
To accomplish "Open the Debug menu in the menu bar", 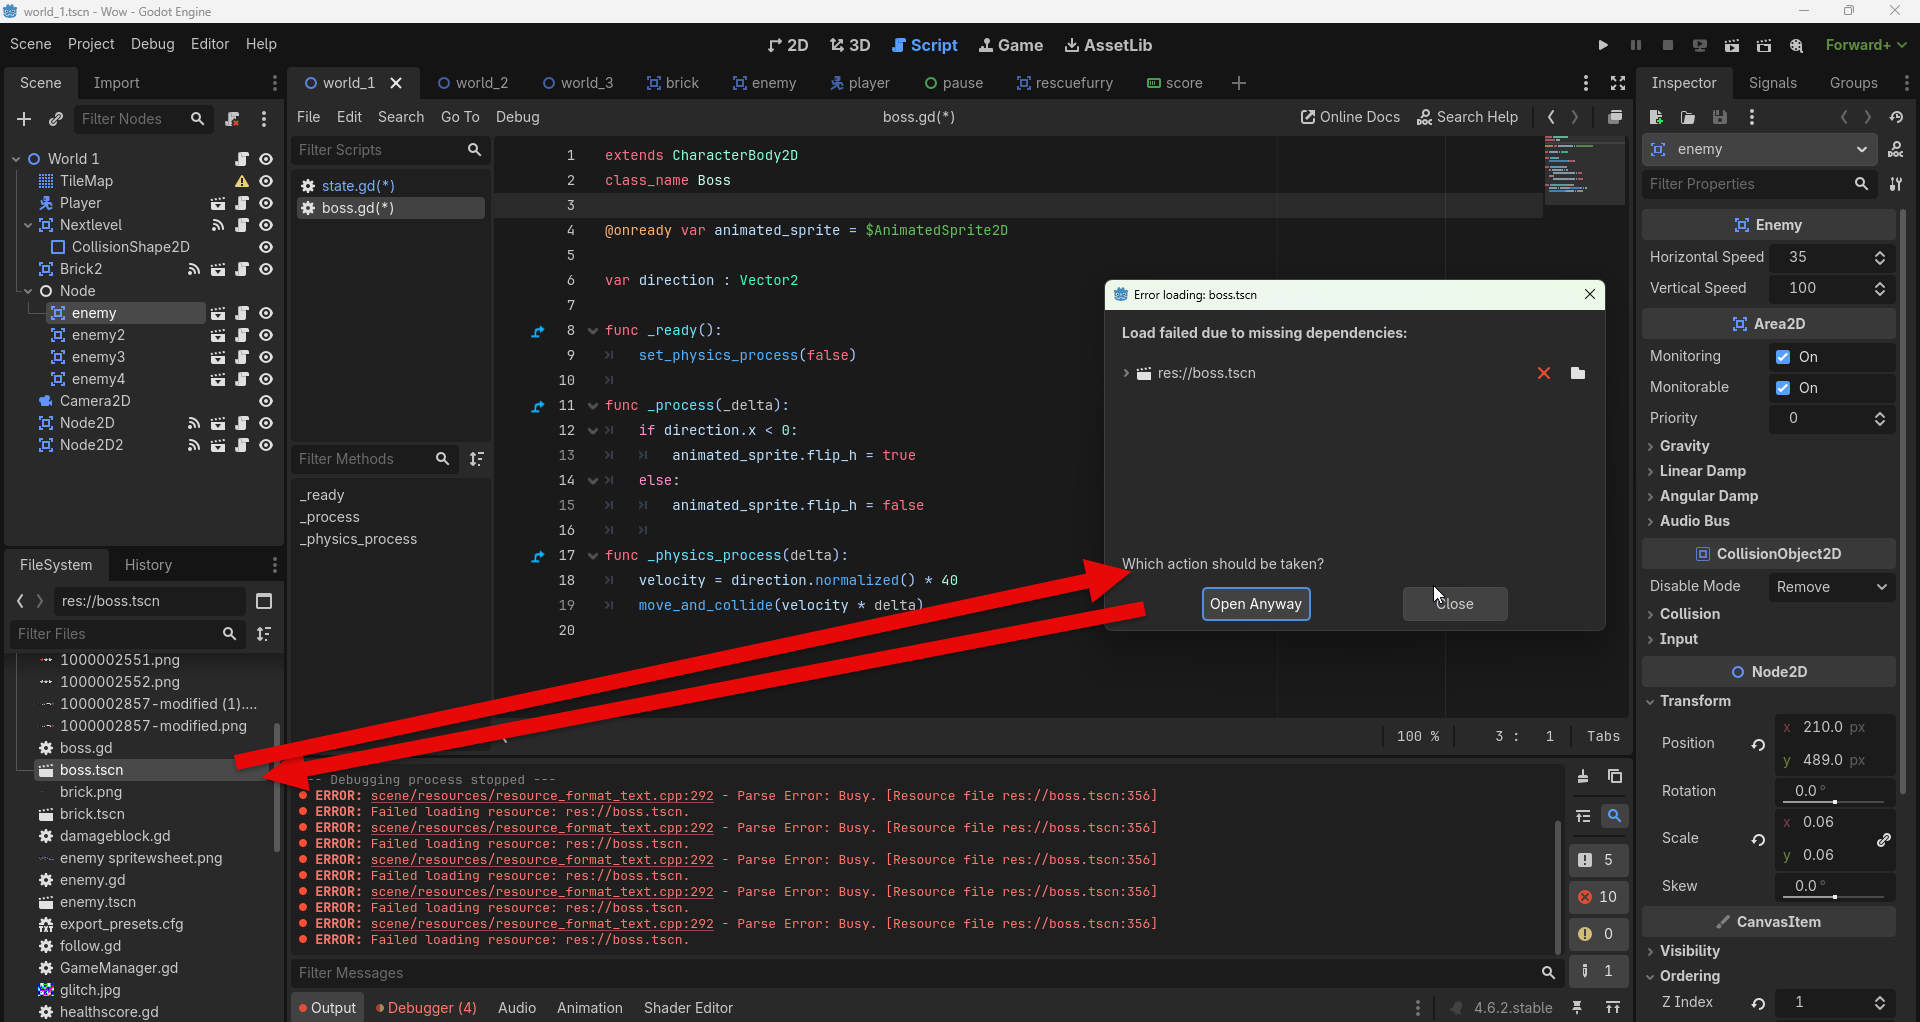I will [x=152, y=44].
